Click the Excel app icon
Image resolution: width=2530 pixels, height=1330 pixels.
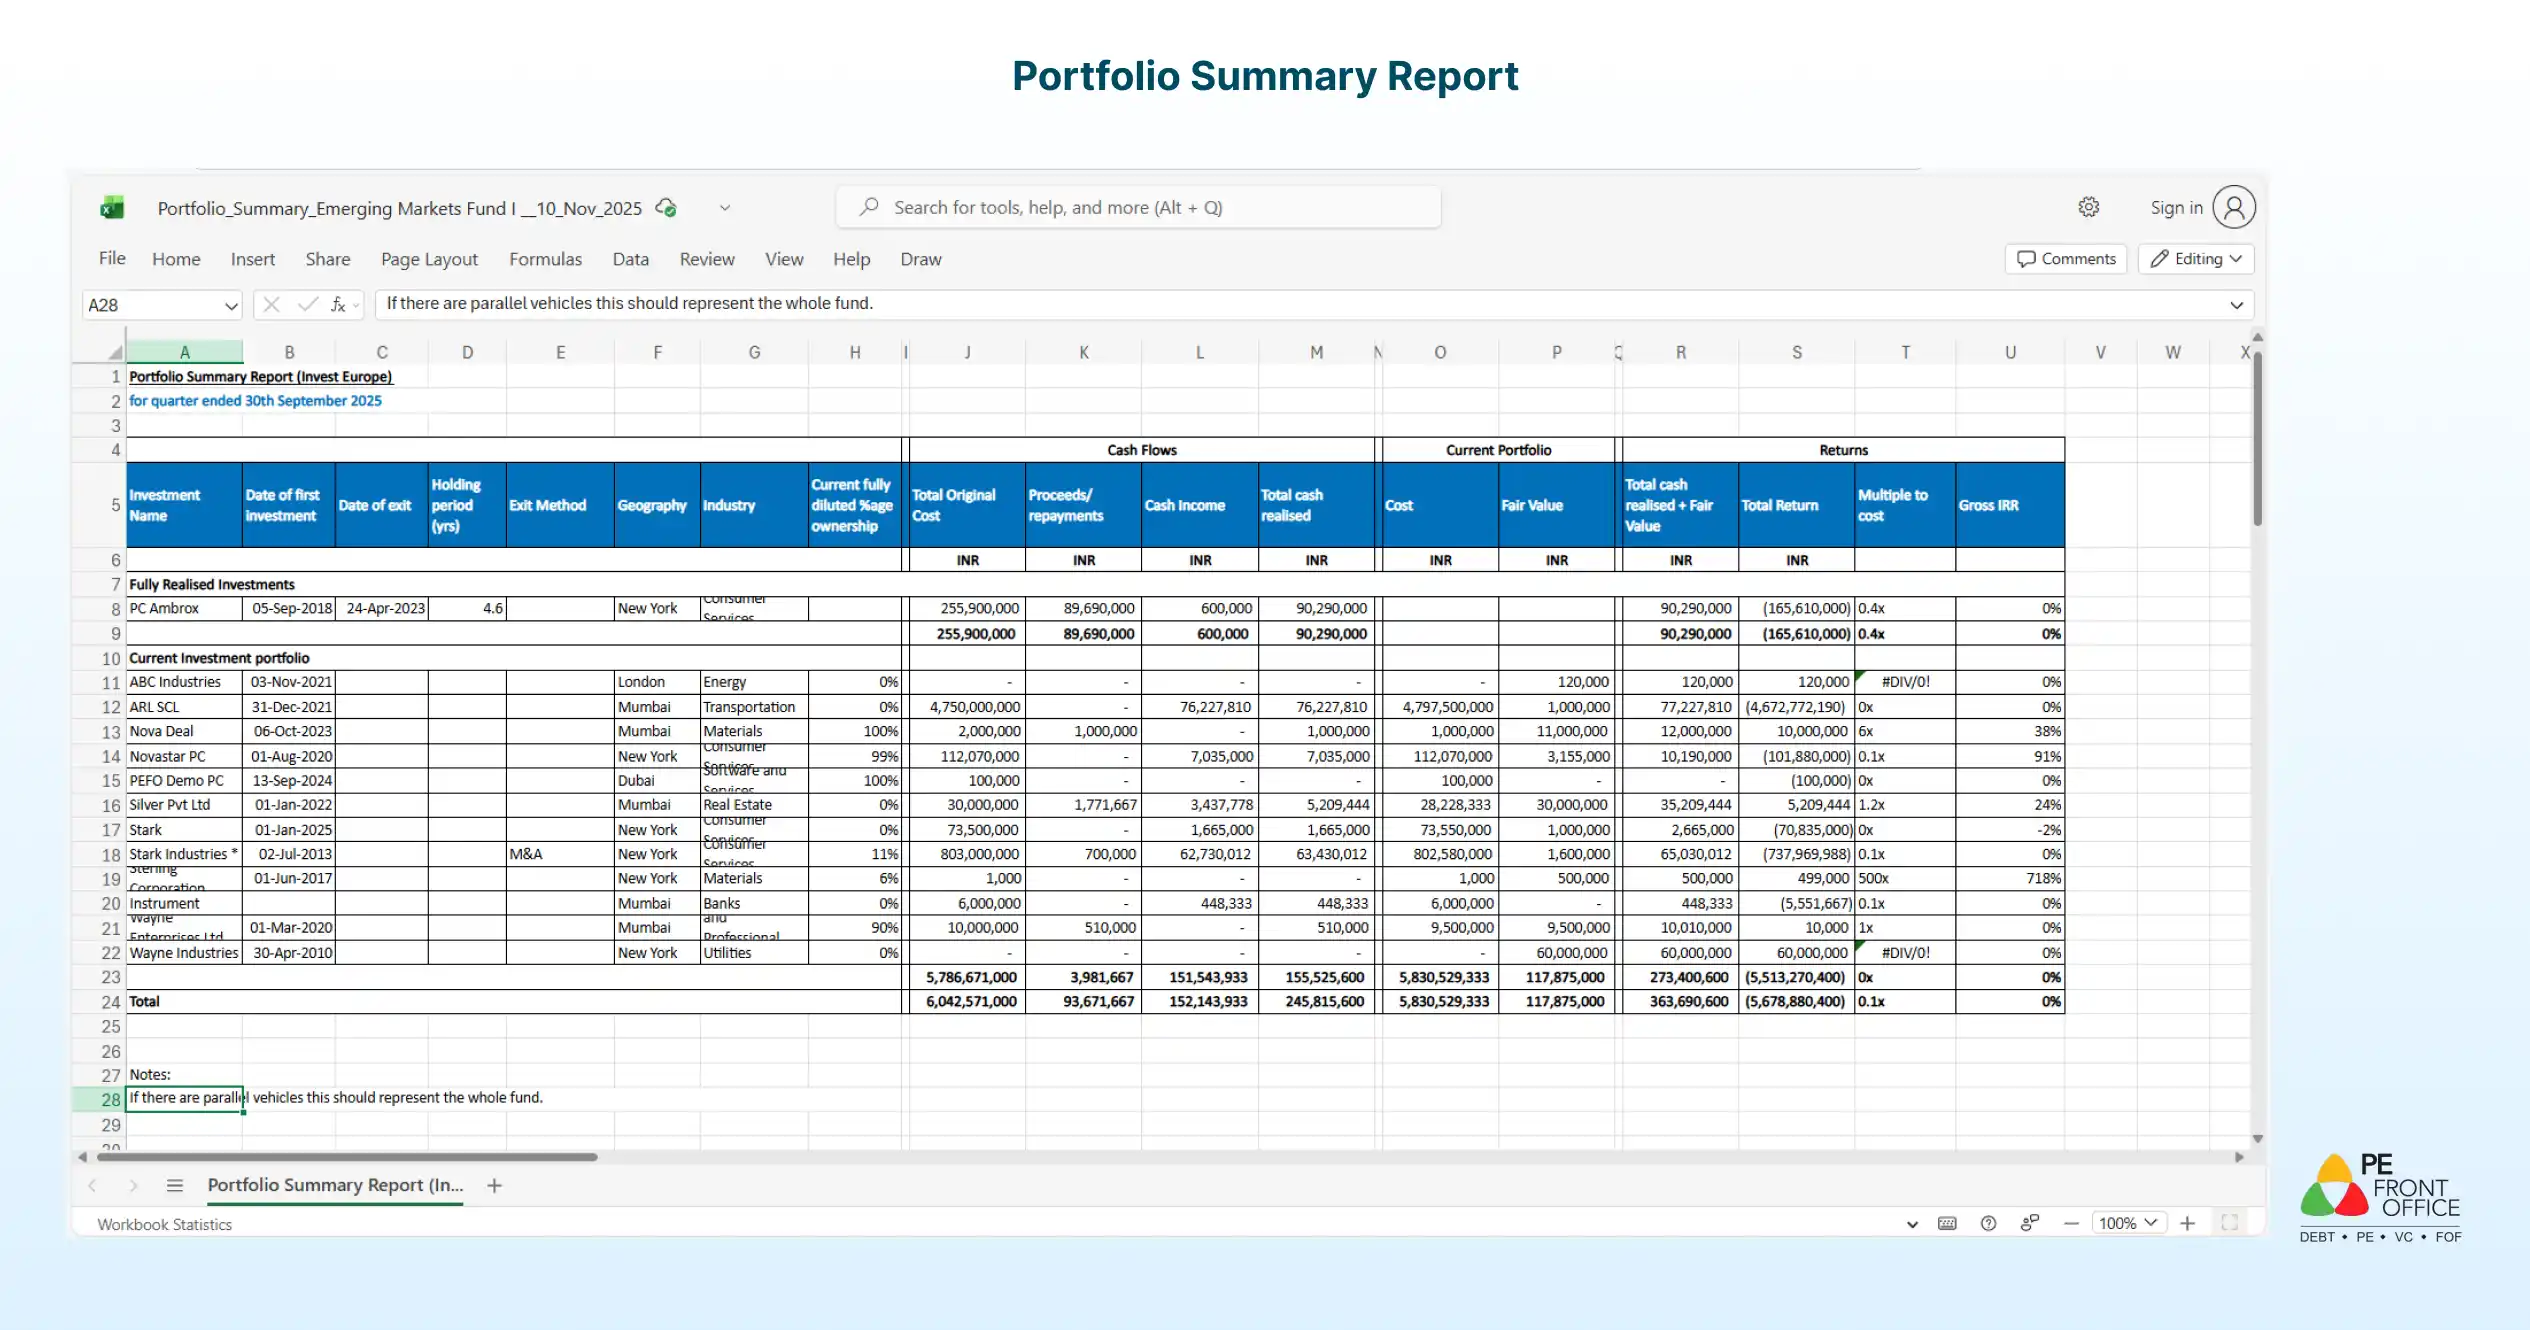pos(112,207)
